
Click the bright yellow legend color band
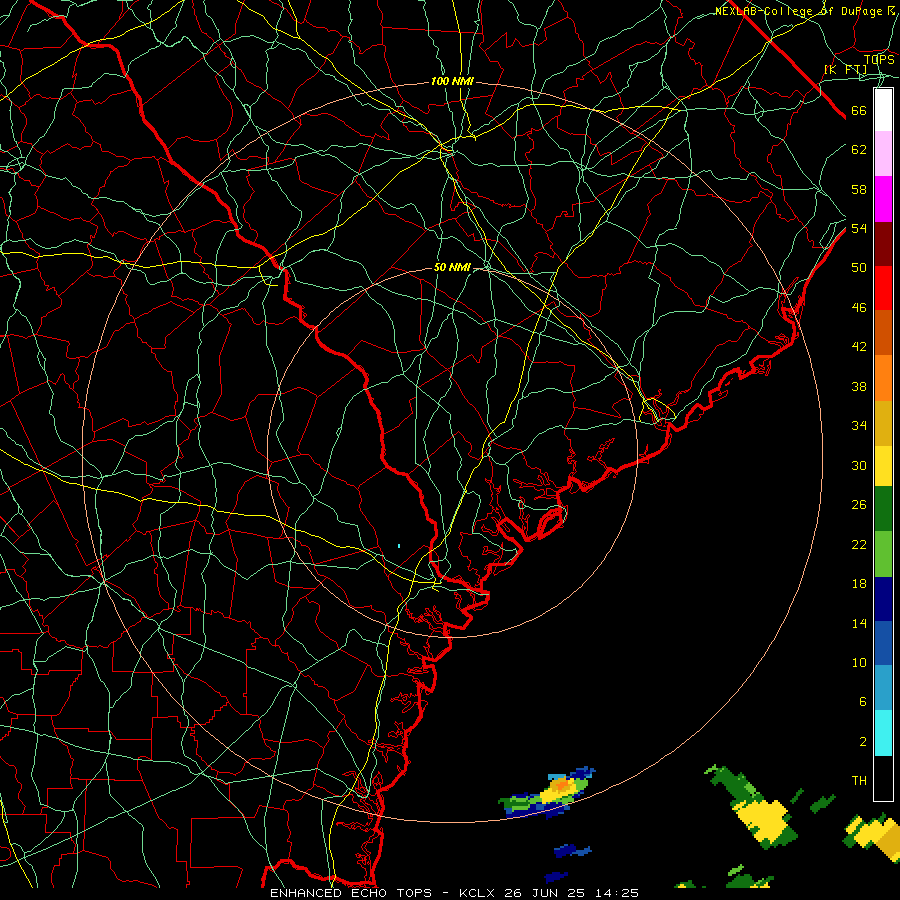pos(883,466)
